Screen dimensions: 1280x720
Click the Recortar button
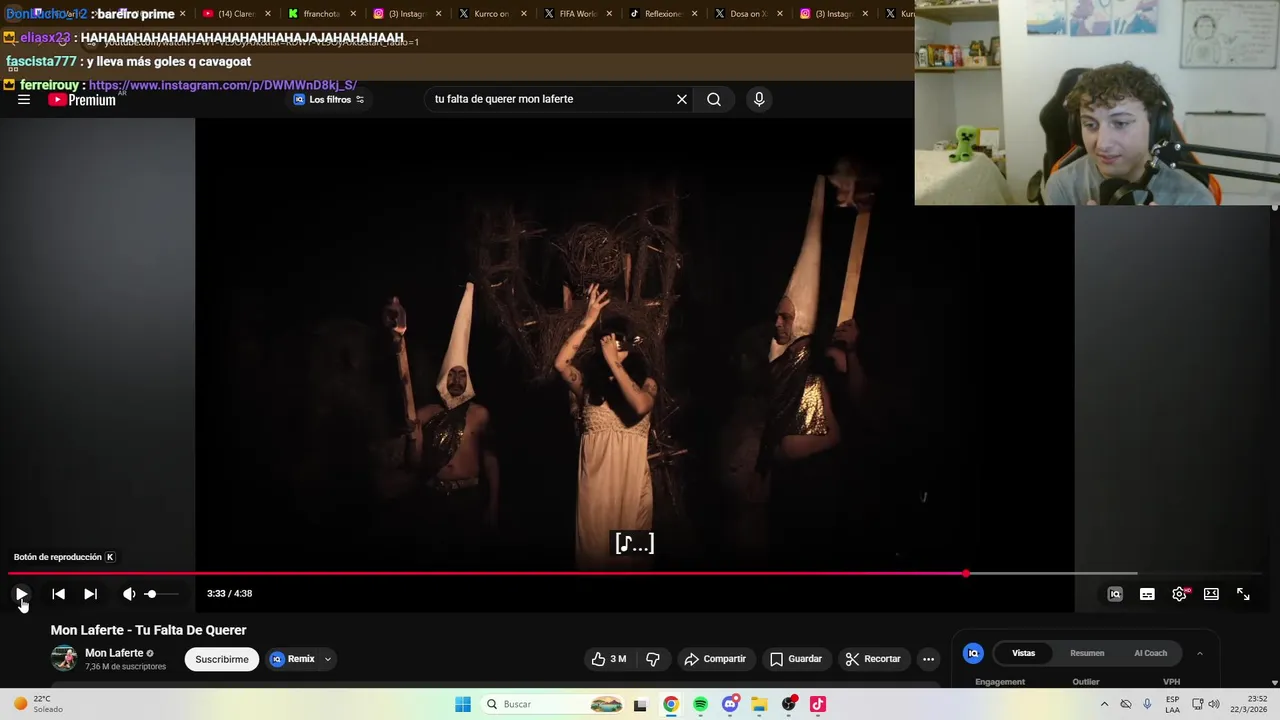click(873, 659)
